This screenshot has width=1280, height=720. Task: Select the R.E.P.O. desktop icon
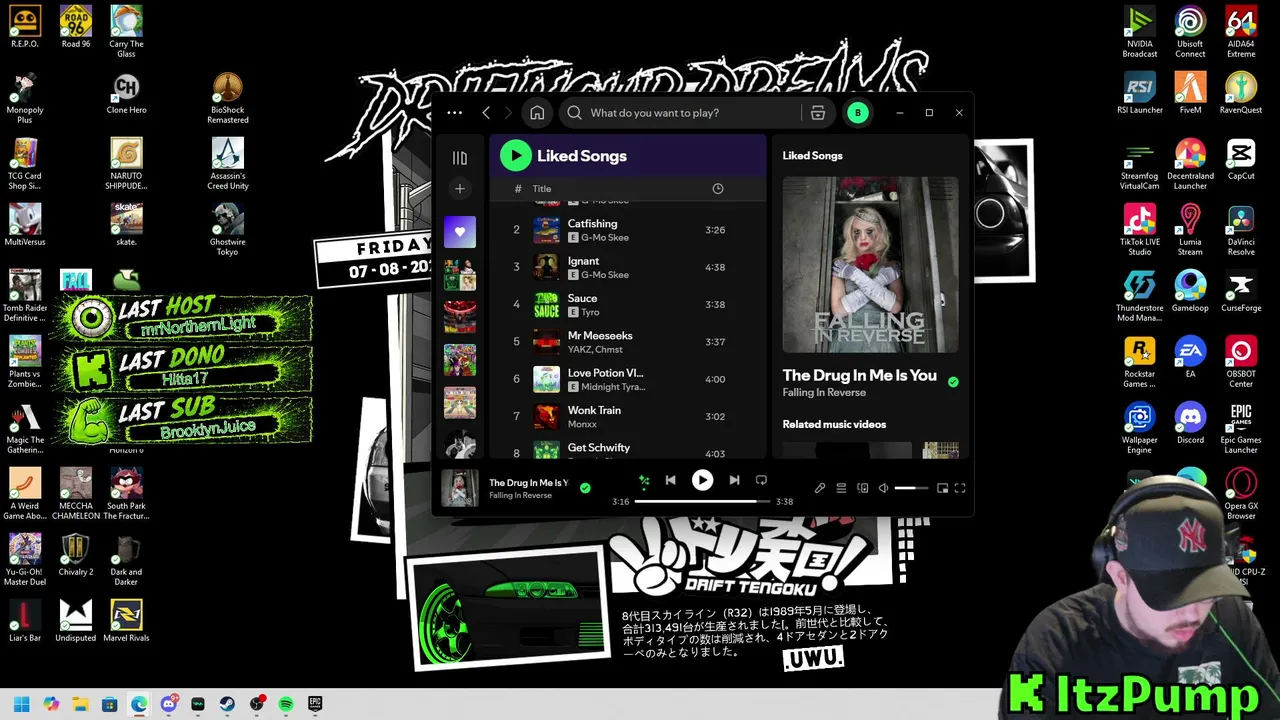point(25,27)
